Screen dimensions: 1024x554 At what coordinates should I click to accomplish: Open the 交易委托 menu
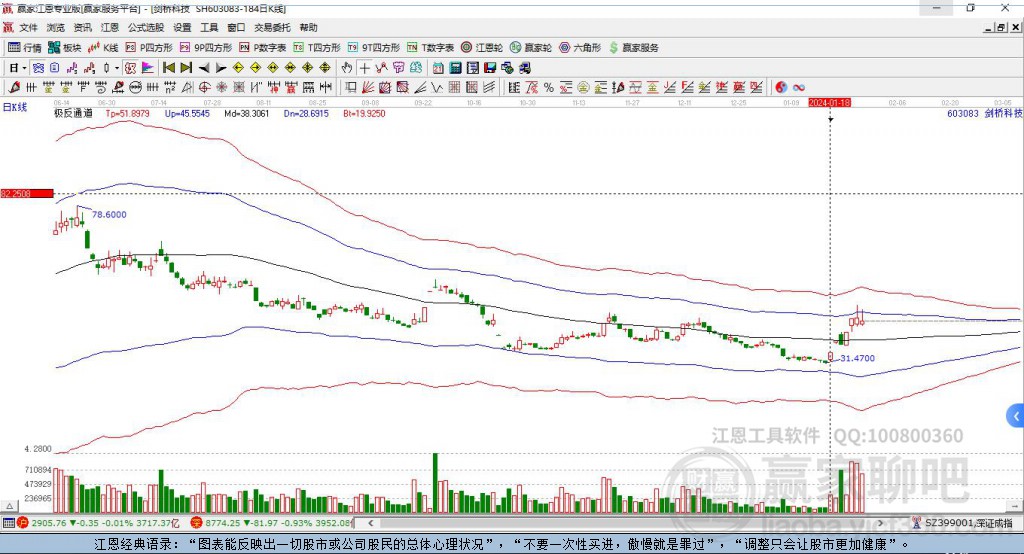coord(272,27)
